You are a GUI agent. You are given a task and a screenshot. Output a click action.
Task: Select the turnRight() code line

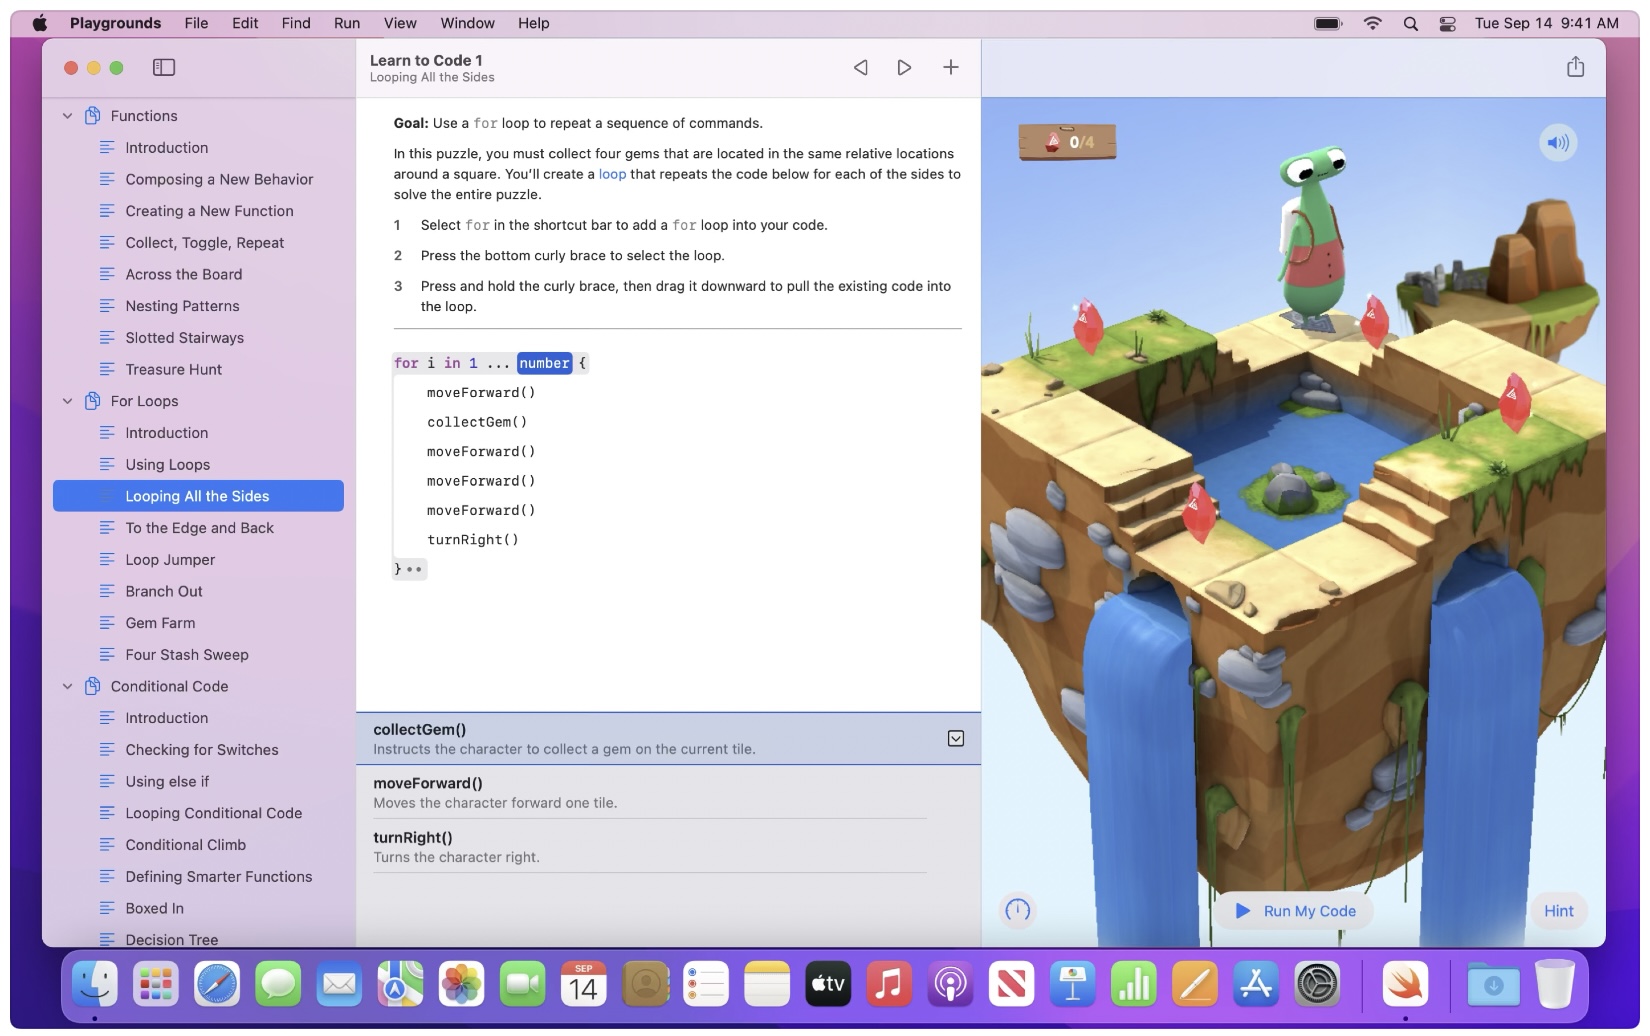tap(473, 540)
